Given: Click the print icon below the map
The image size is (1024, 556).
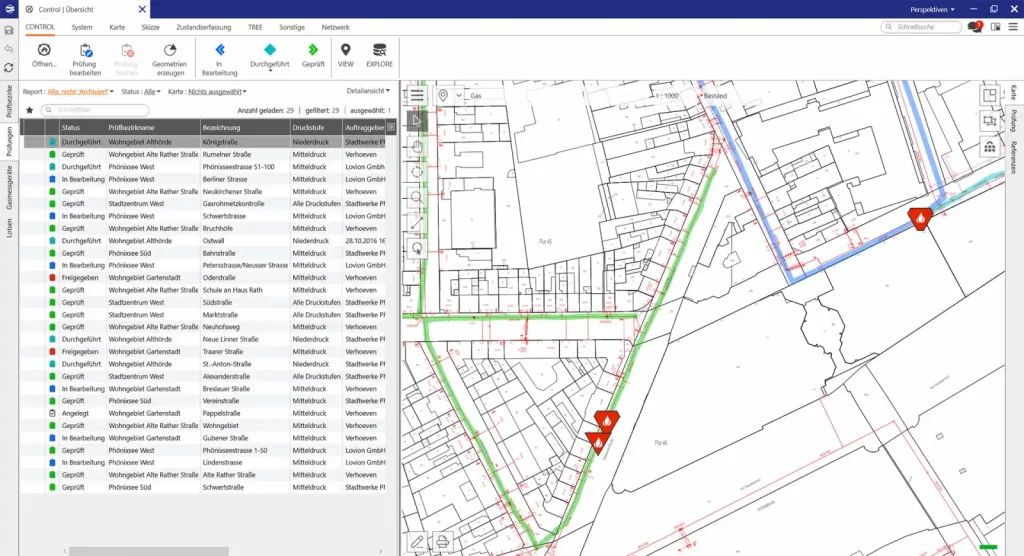Looking at the screenshot, I should click(442, 542).
